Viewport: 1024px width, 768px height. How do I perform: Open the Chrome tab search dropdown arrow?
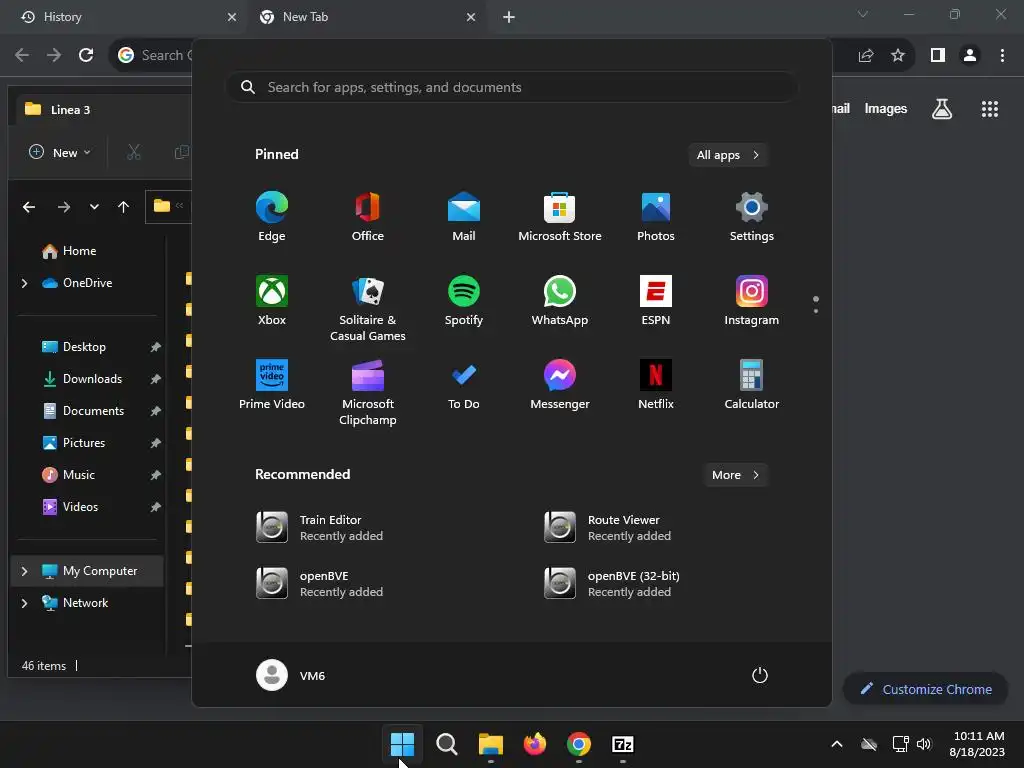point(863,14)
